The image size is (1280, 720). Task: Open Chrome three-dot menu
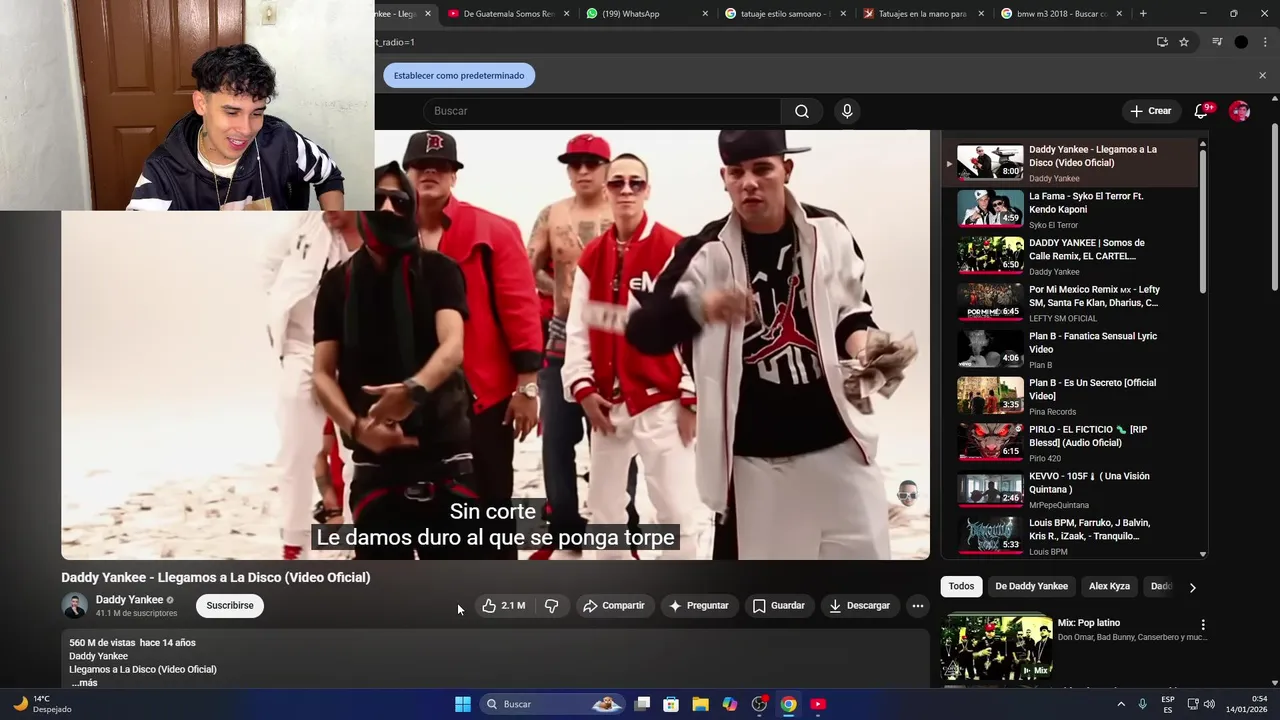point(1265,42)
